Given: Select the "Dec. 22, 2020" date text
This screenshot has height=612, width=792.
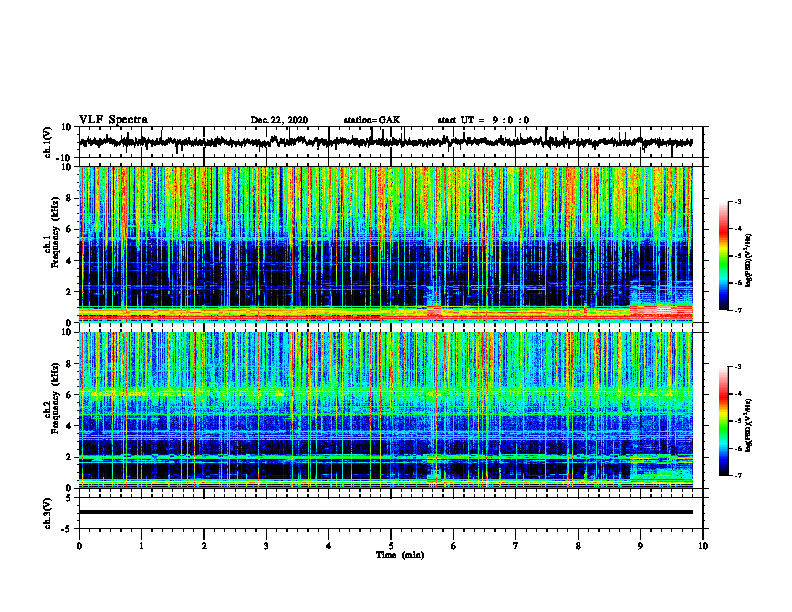Looking at the screenshot, I should tap(279, 120).
